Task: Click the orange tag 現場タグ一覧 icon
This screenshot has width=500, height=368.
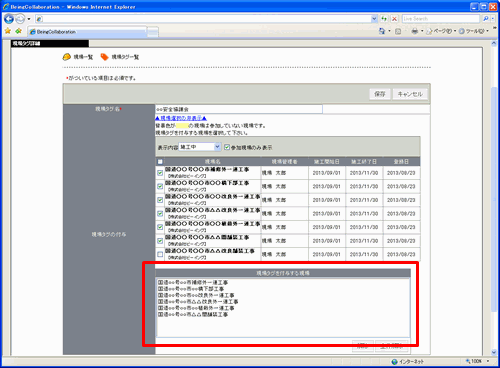Action: (x=104, y=57)
